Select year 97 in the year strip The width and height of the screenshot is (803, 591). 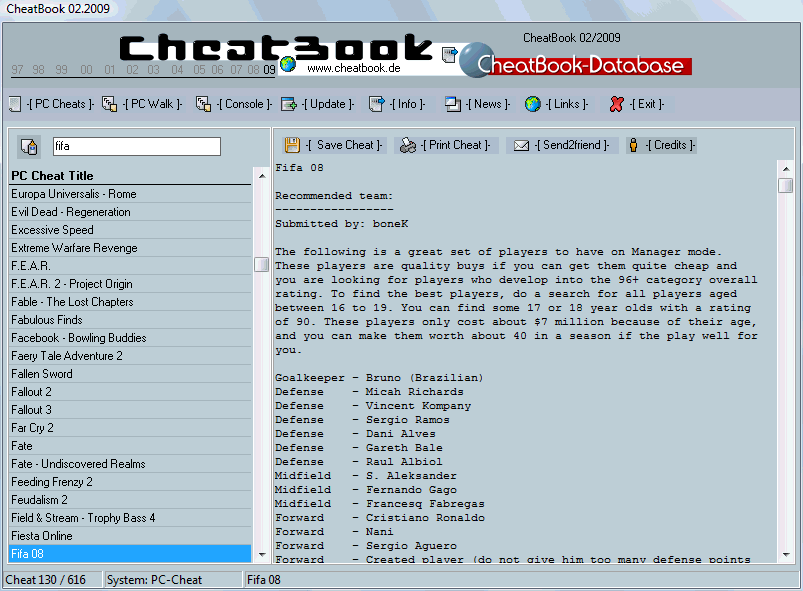17,70
